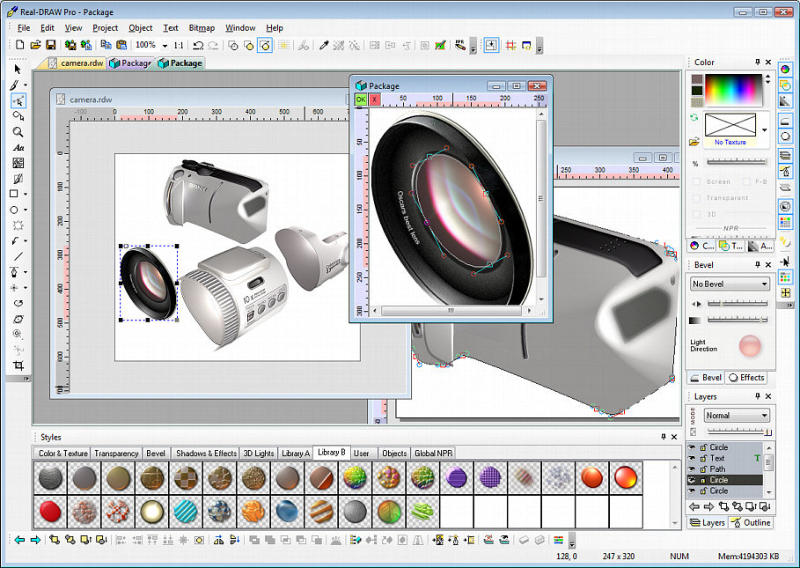
Task: Select the Ellipse shape tool
Action: tap(14, 210)
